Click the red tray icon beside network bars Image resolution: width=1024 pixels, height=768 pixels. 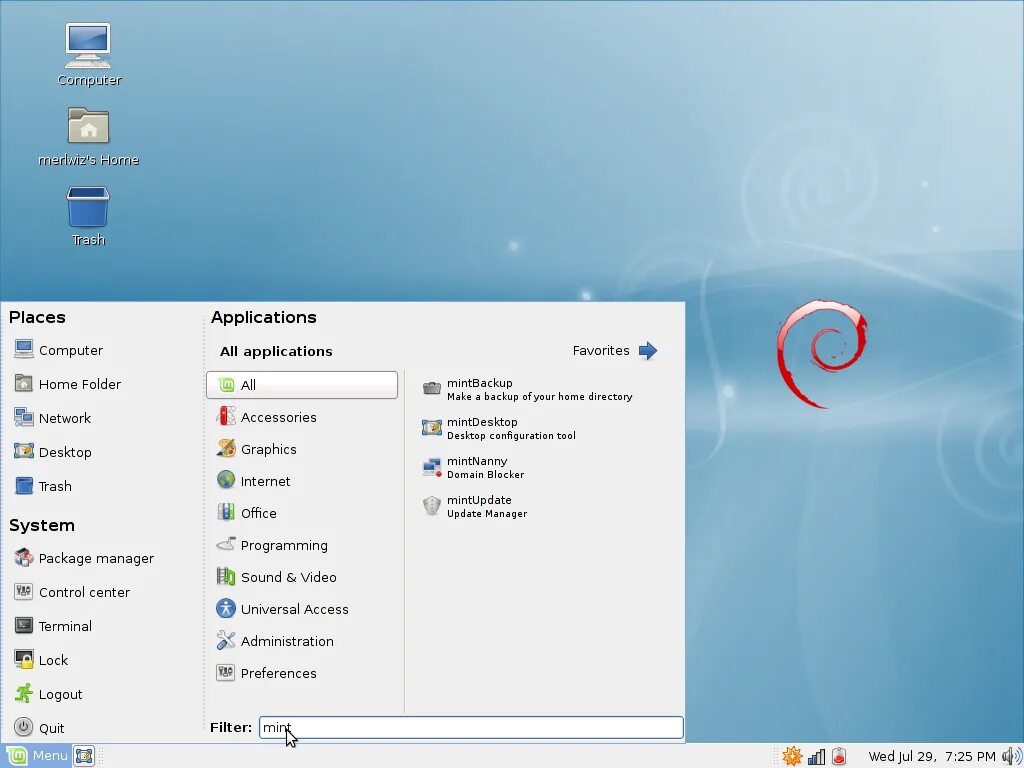pos(839,756)
